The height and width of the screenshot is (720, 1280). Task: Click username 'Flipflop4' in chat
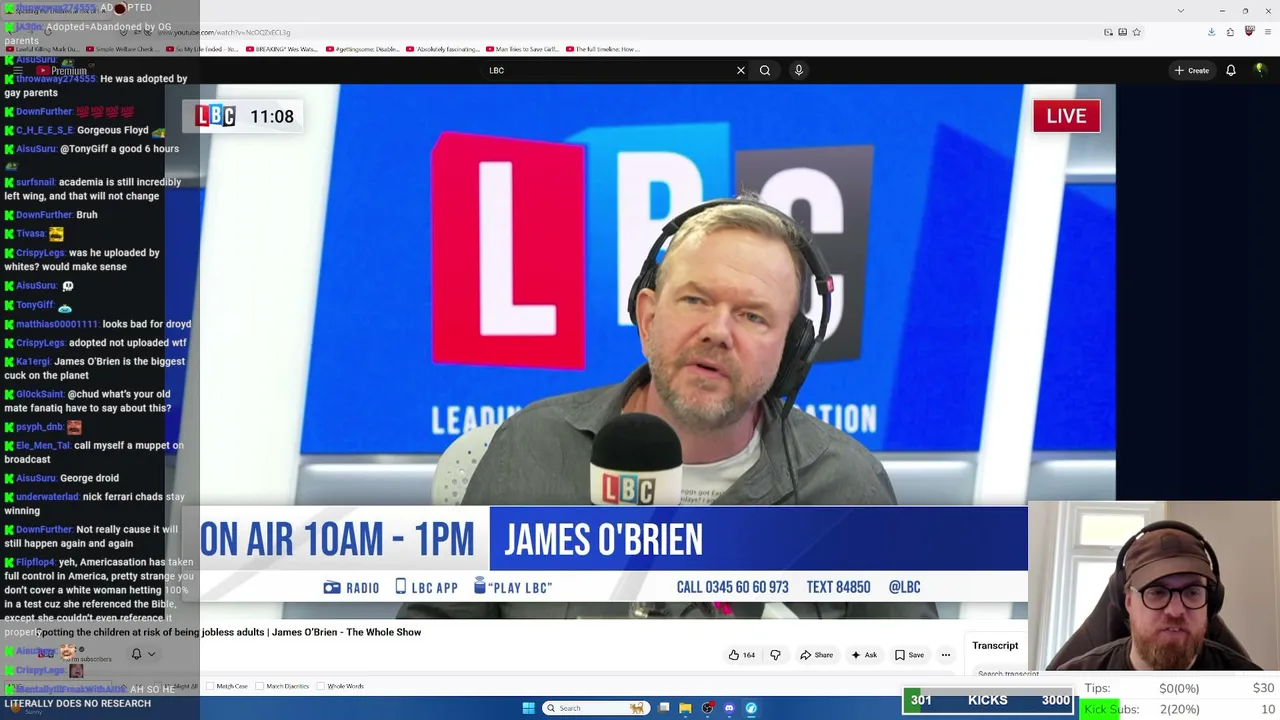click(x=36, y=561)
